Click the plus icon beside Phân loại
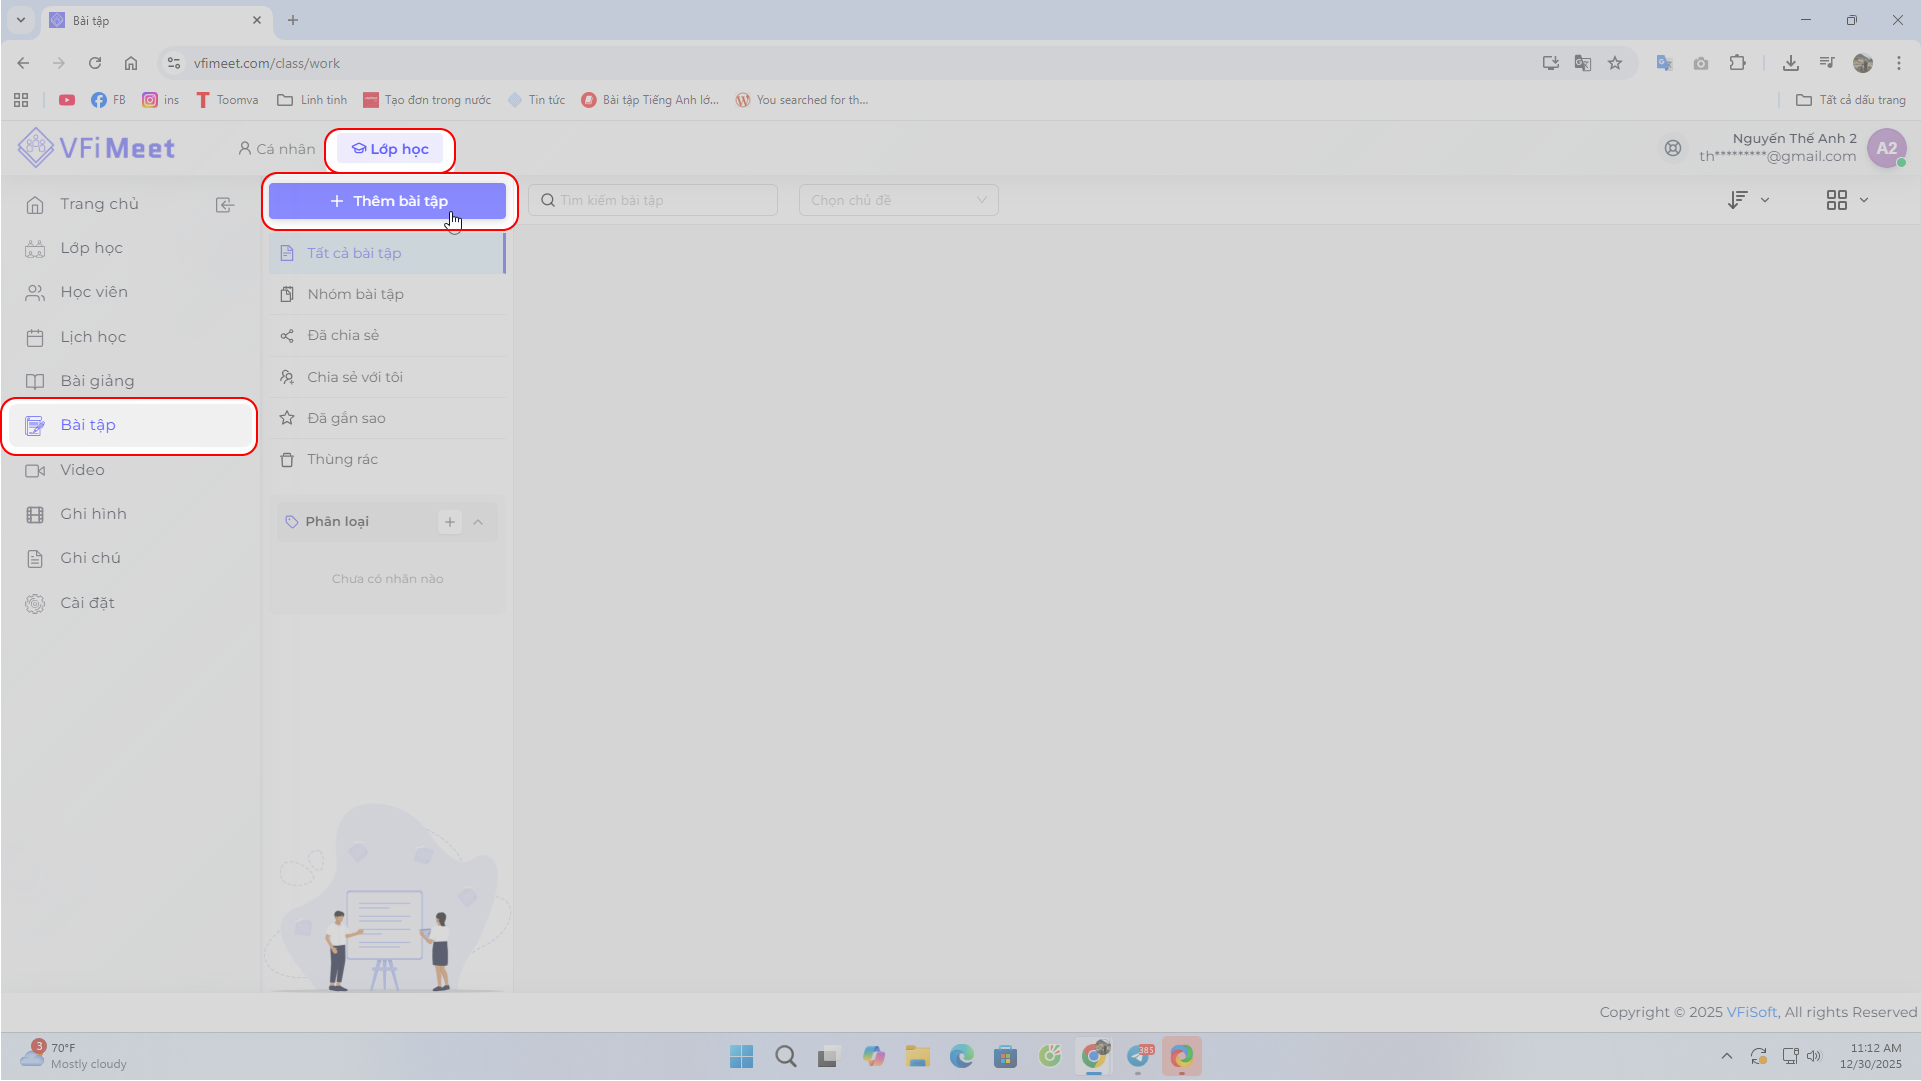The width and height of the screenshot is (1921, 1081). coord(450,522)
